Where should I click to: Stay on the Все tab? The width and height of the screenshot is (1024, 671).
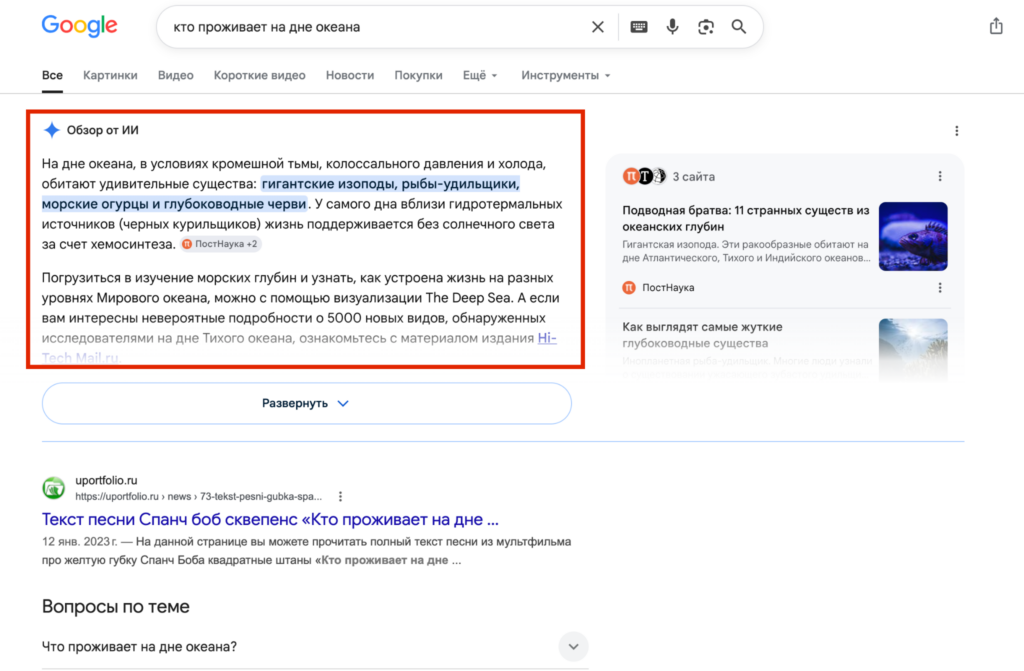[x=52, y=75]
